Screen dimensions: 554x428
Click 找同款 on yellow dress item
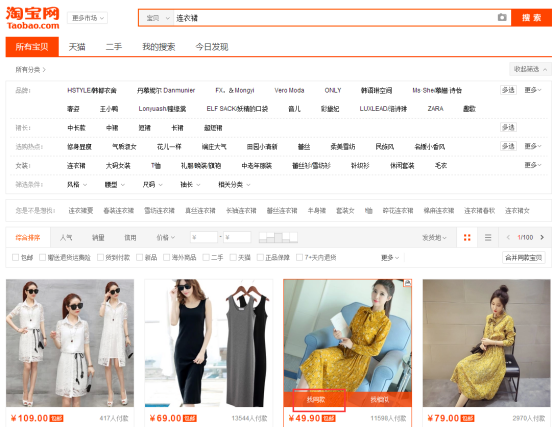pyautogui.click(x=316, y=399)
